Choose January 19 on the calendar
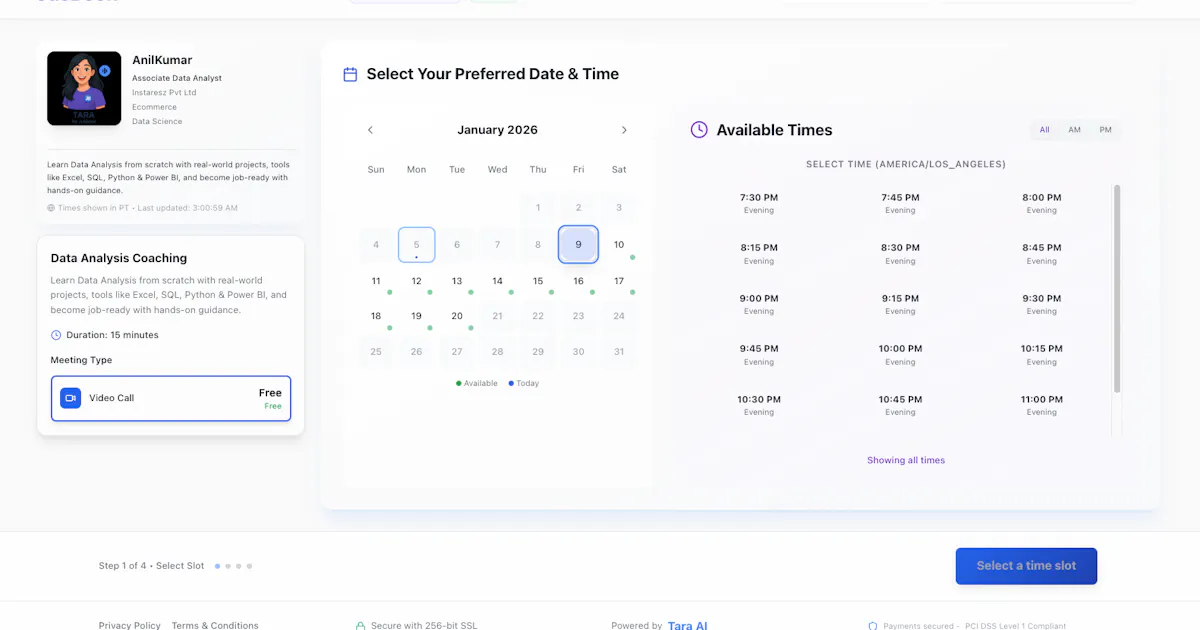1200x630 pixels. [x=417, y=316]
